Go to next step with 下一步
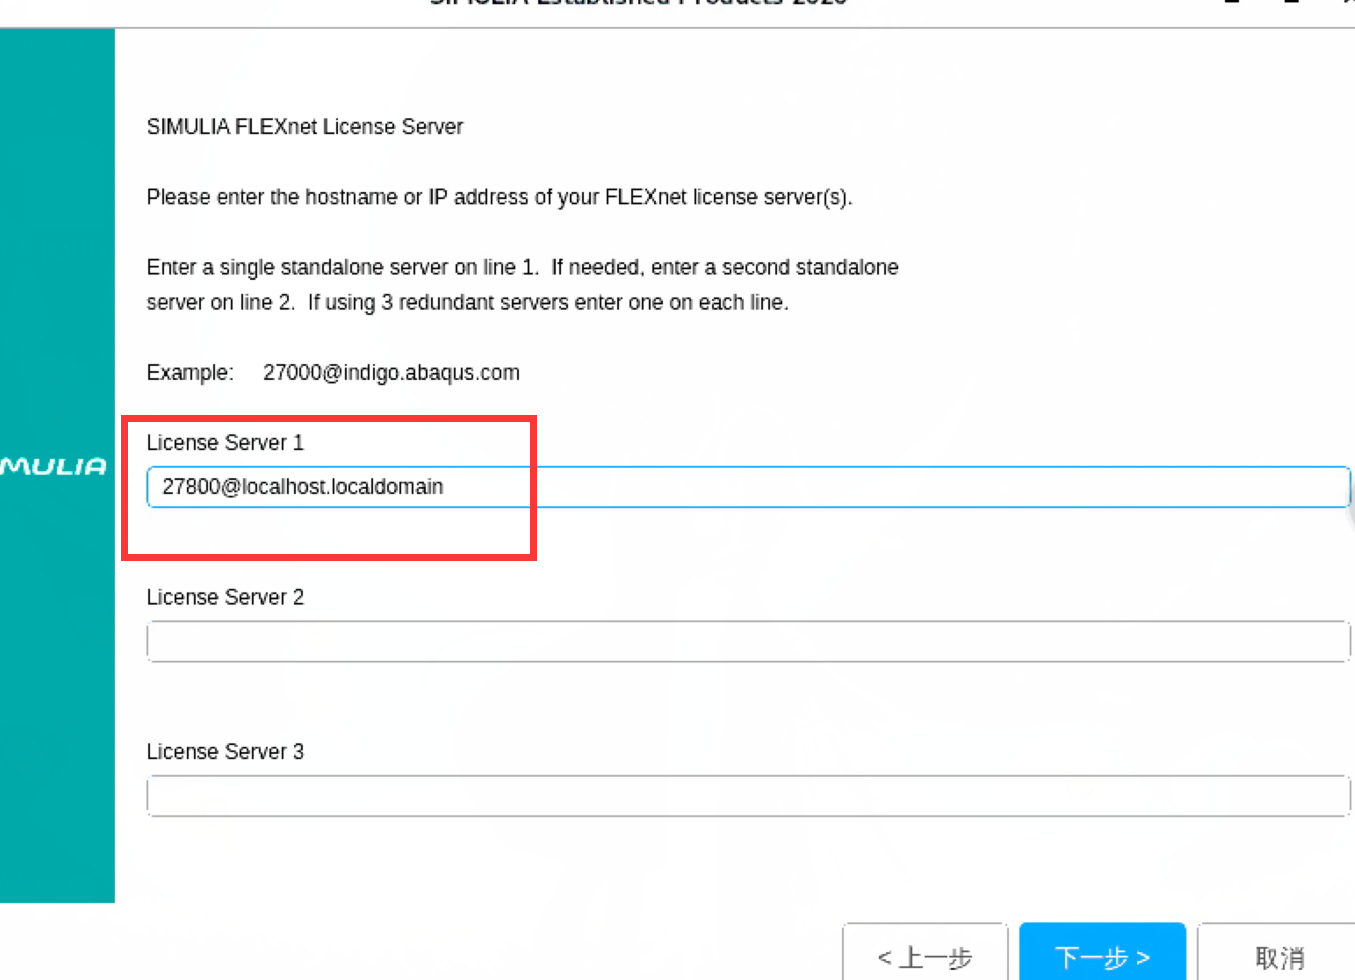1355x980 pixels. [1102, 956]
